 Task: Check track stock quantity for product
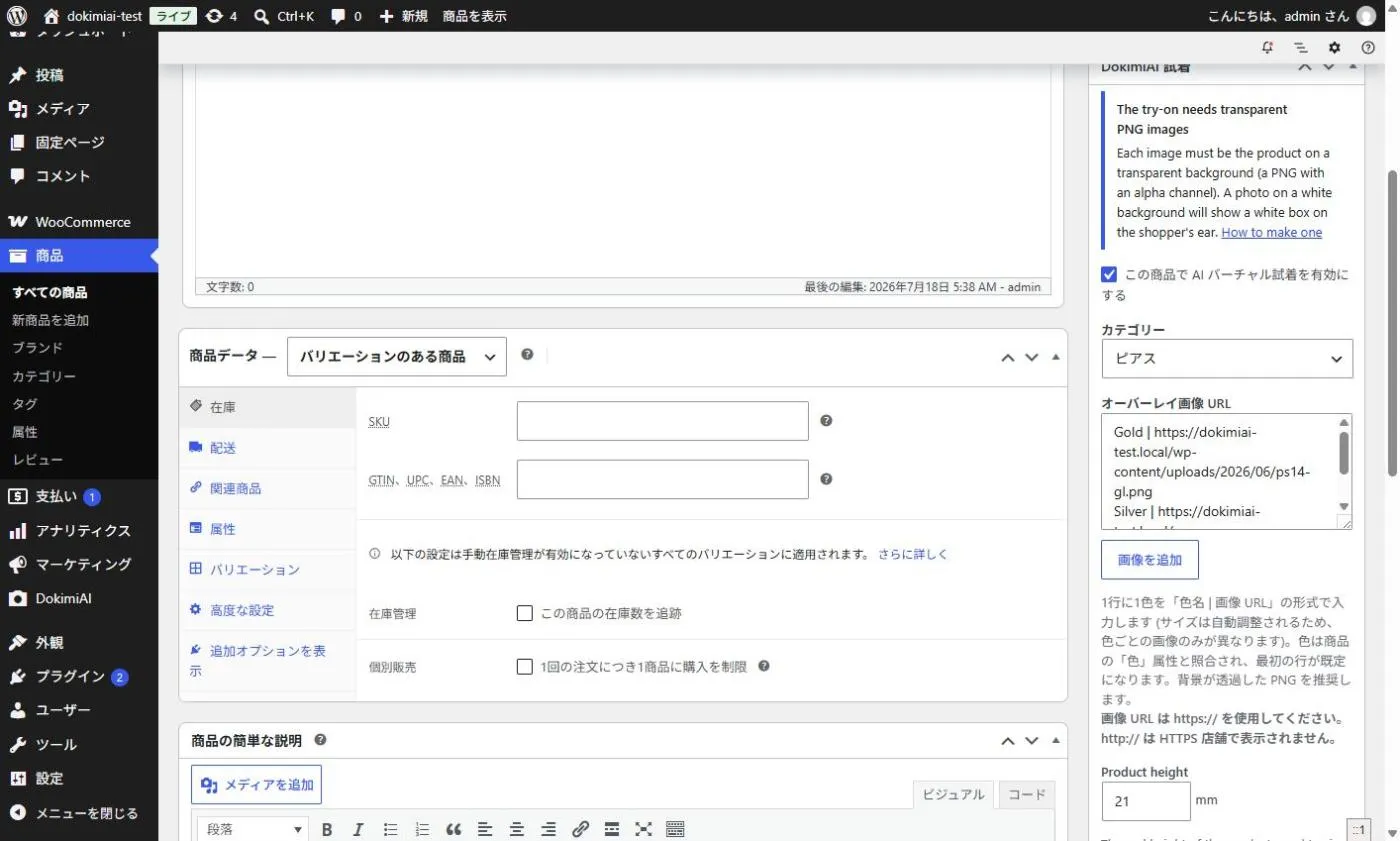tap(524, 613)
